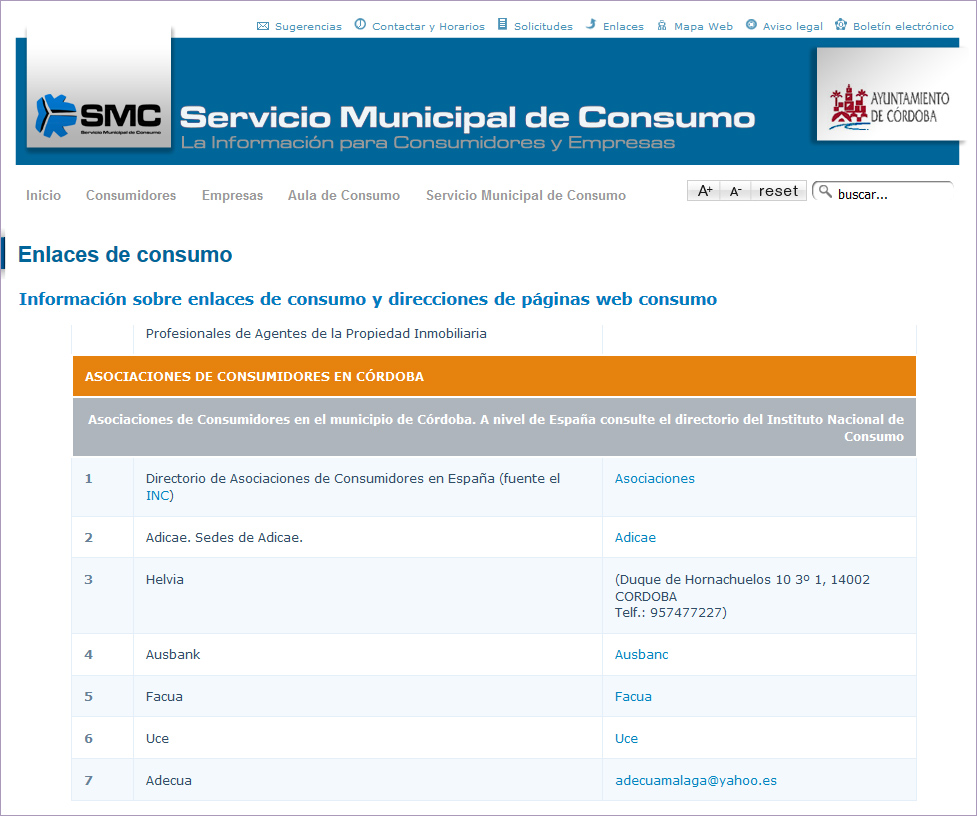This screenshot has height=816, width=977.
Task: Open the Consumidores menu
Action: (131, 196)
